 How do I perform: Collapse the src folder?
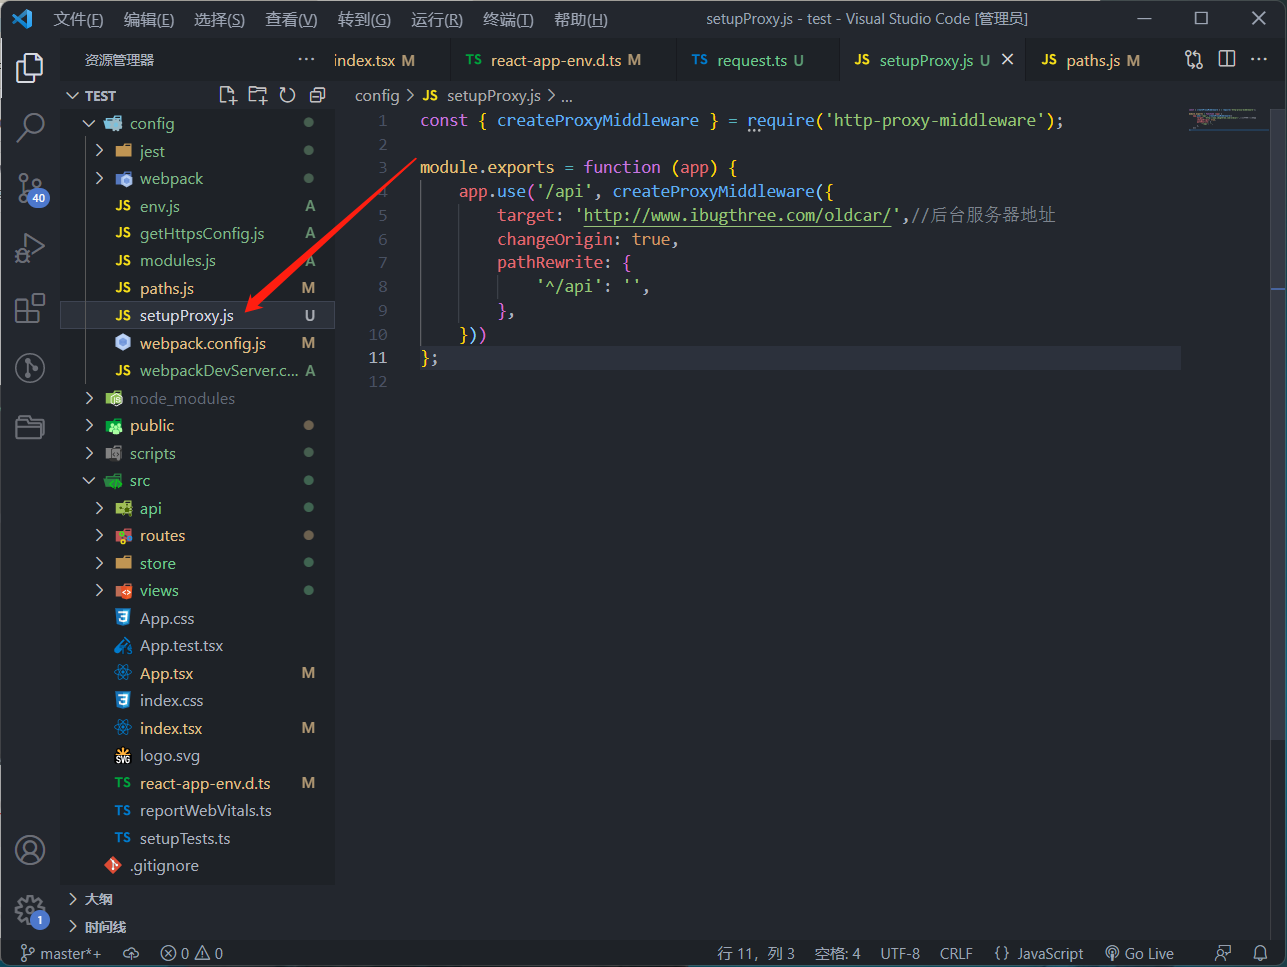pyautogui.click(x=89, y=481)
